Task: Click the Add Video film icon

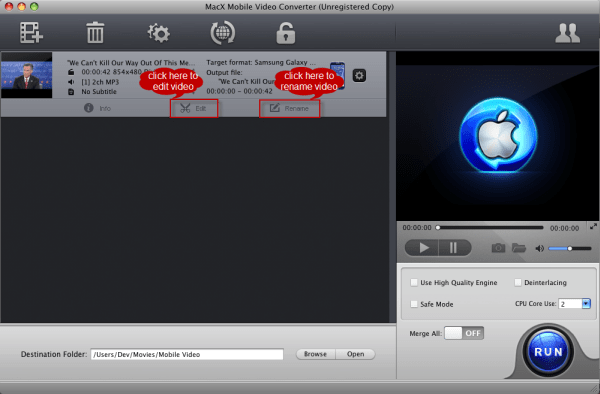Action: tap(31, 33)
